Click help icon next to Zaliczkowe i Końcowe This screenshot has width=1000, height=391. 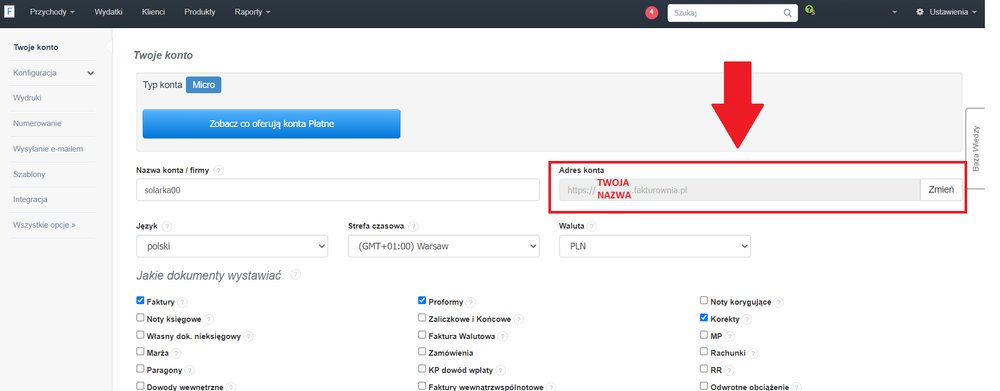click(x=519, y=319)
